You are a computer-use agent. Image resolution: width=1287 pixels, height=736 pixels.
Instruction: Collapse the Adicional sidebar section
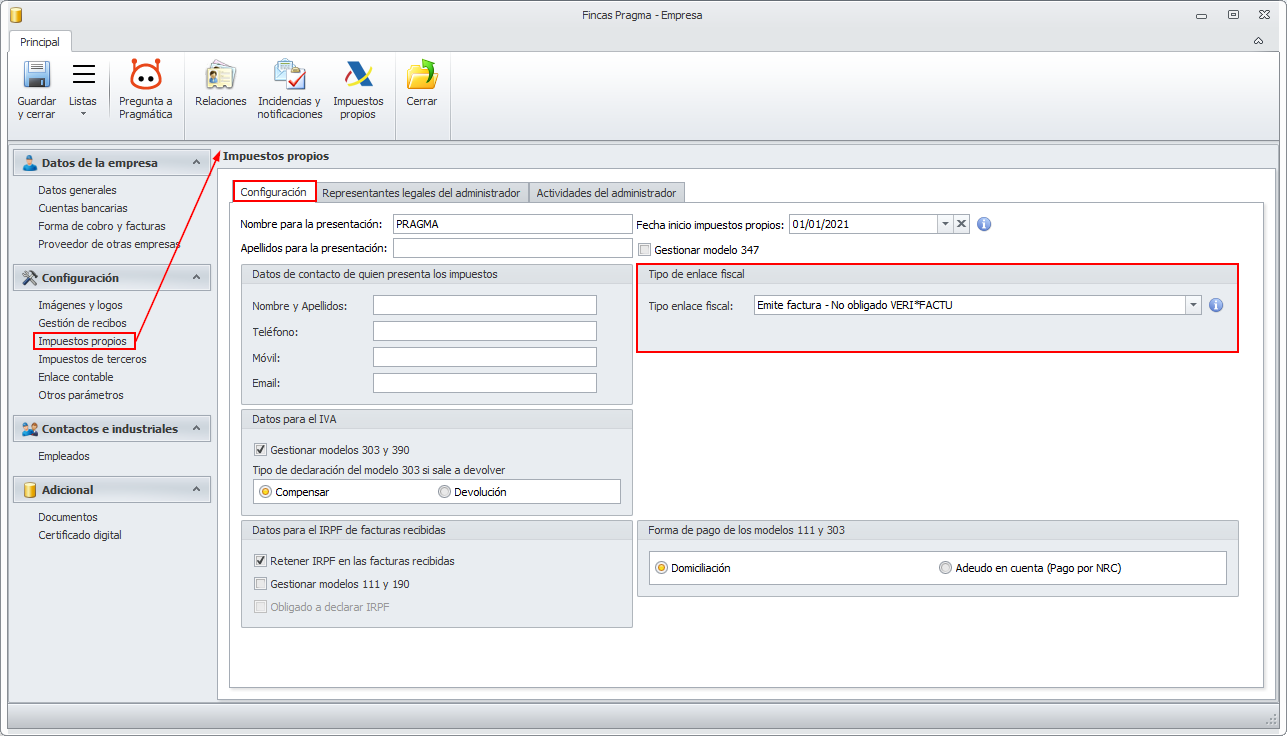(x=196, y=490)
